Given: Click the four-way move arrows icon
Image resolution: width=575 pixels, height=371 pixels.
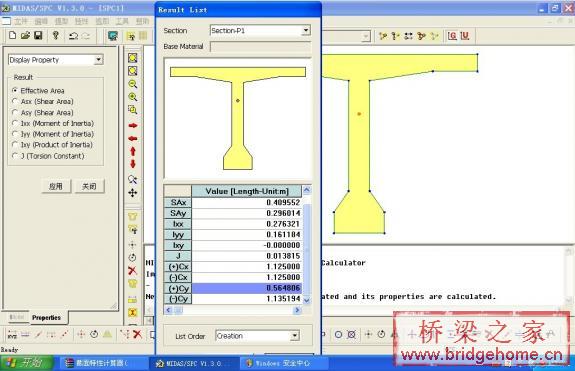Looking at the screenshot, I should (x=133, y=193).
